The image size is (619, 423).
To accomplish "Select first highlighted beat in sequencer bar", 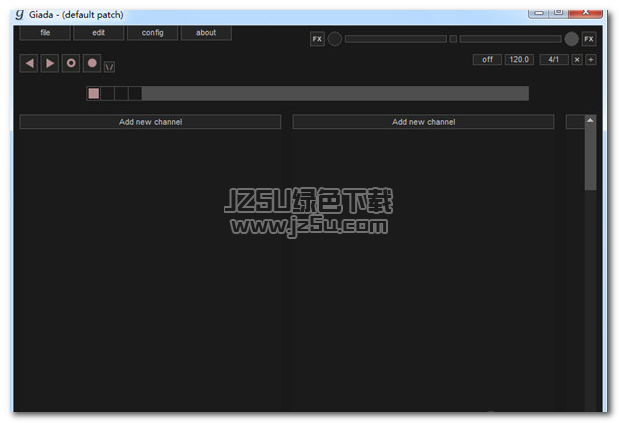I will pyautogui.click(x=94, y=94).
